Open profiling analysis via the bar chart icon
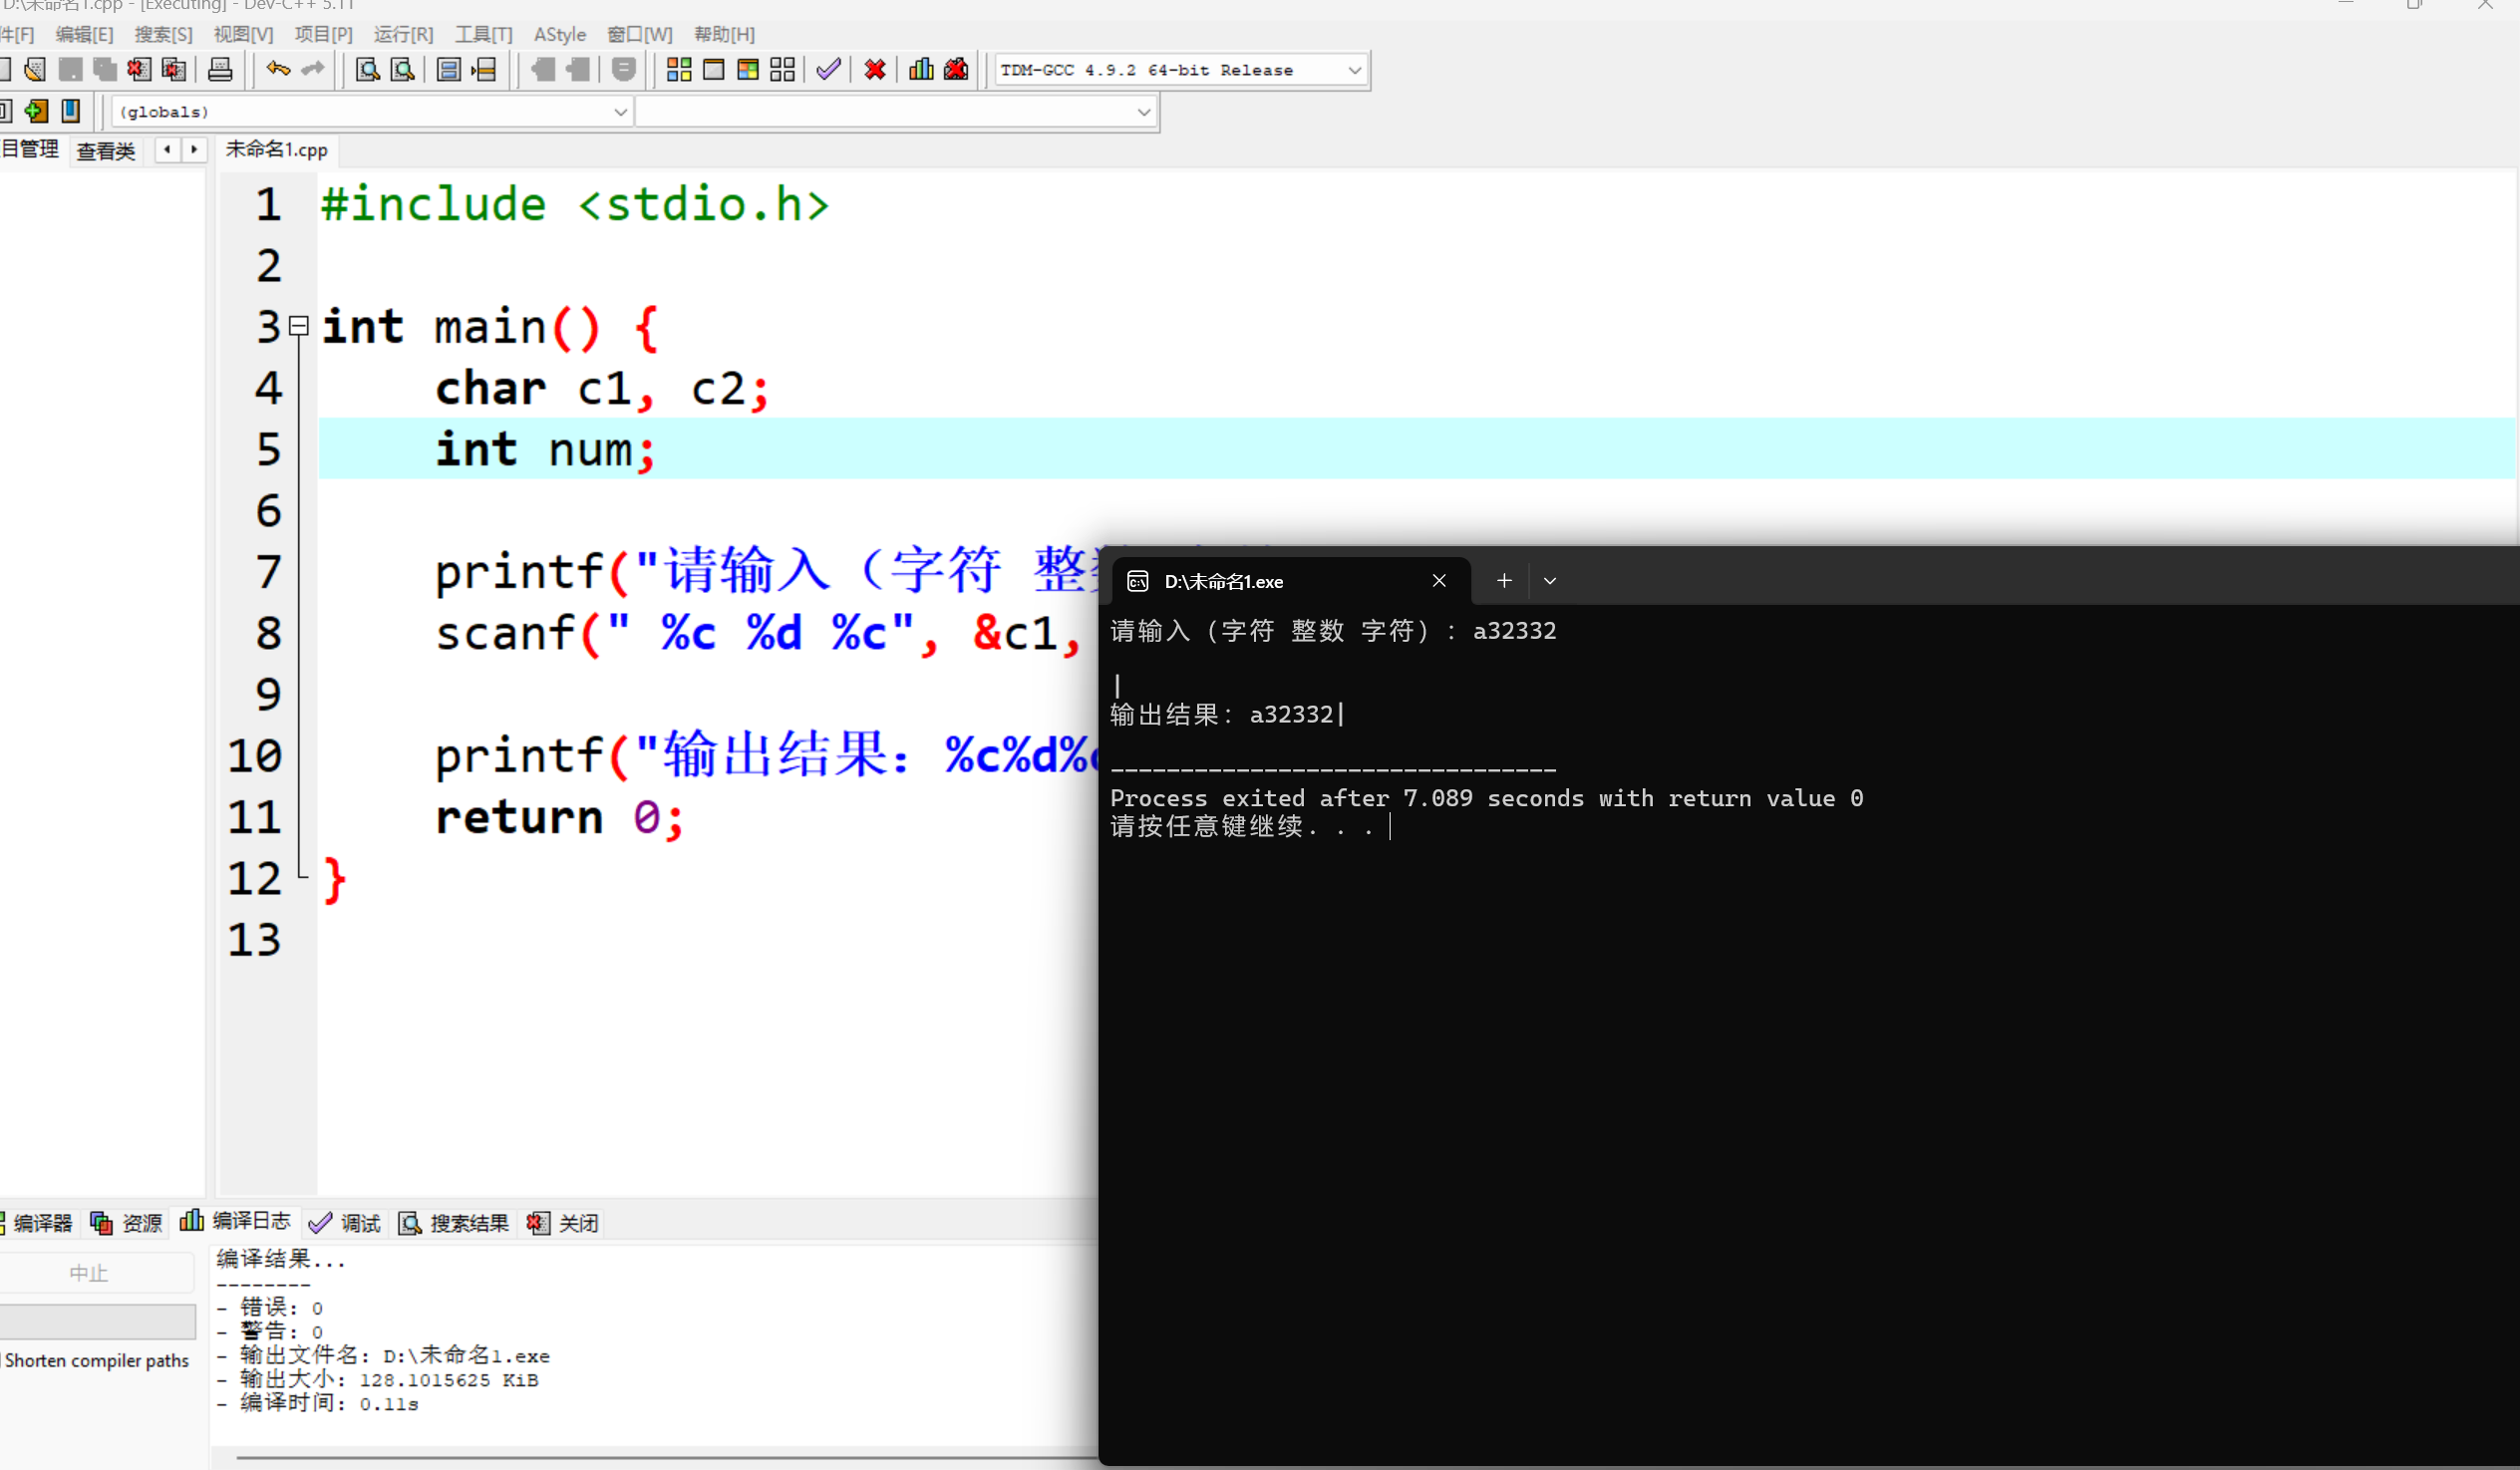Viewport: 2520px width, 1470px height. coord(919,69)
